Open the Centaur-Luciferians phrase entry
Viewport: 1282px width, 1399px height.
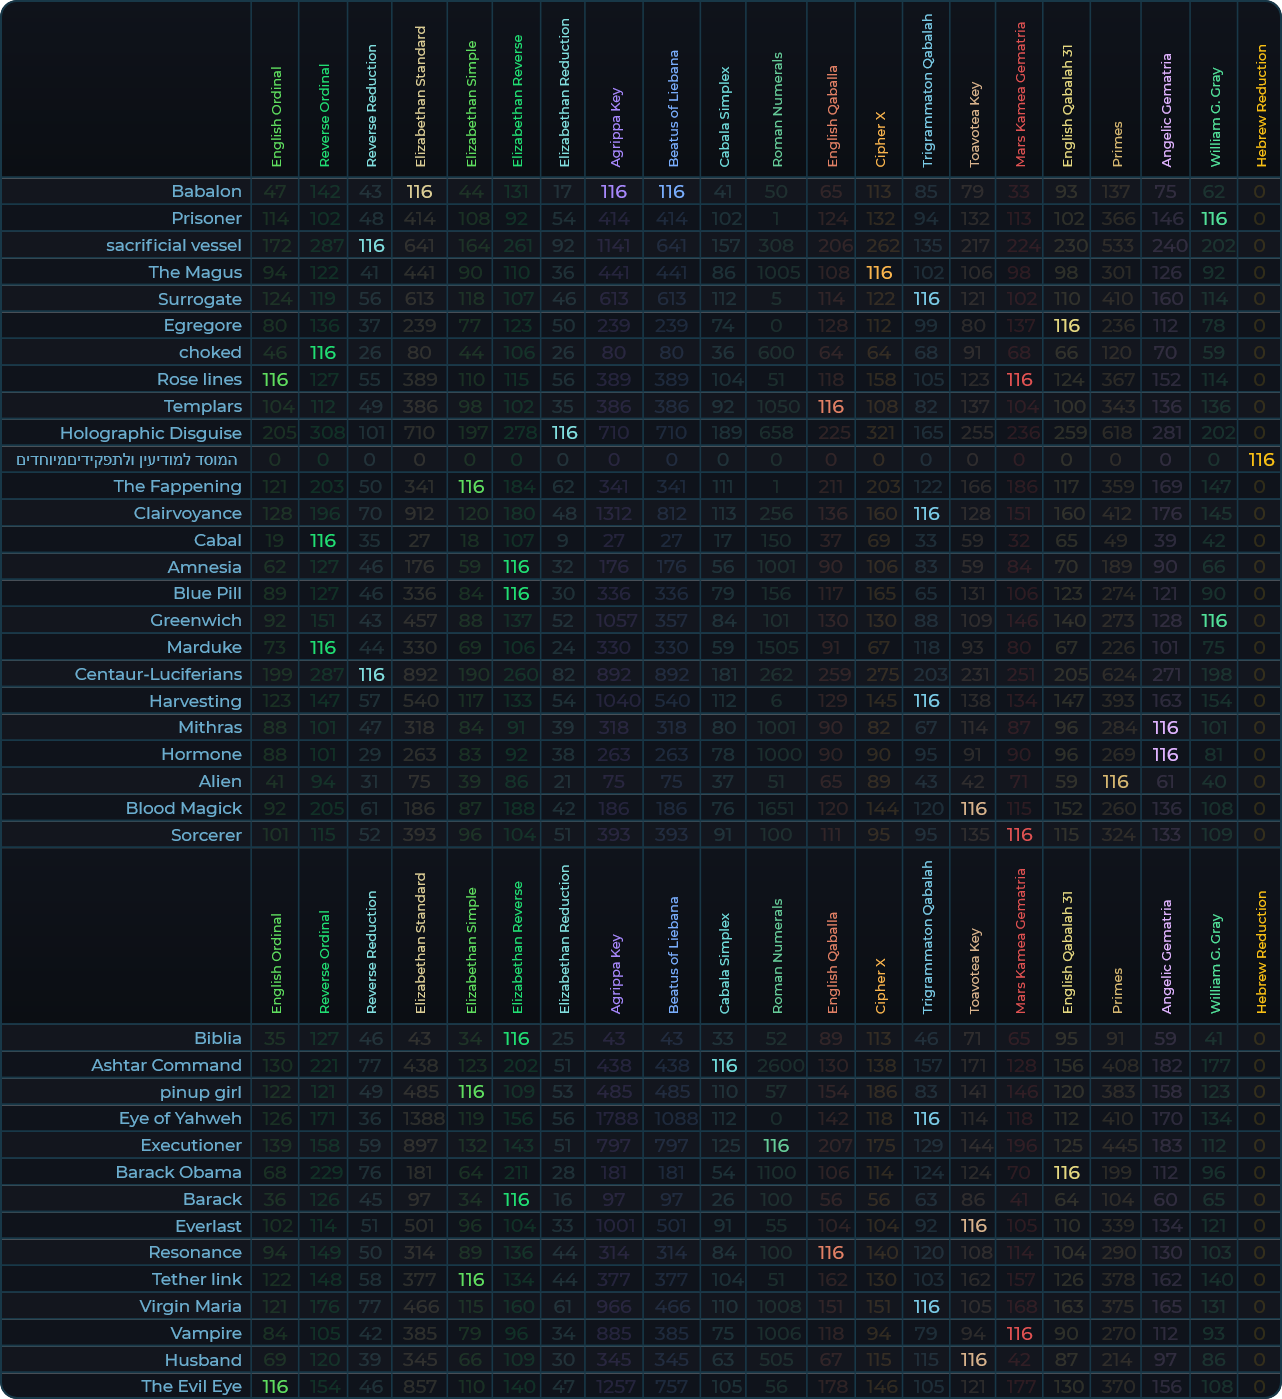tap(158, 674)
